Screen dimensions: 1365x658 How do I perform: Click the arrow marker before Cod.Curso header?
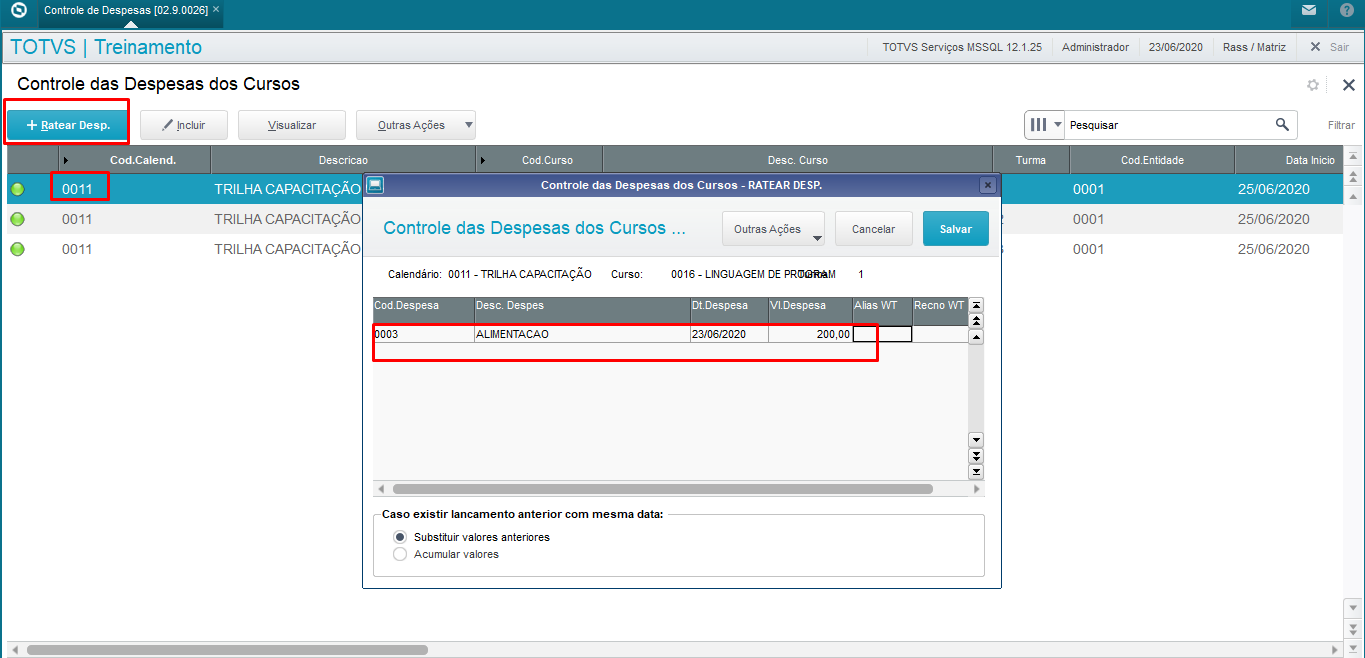[483, 160]
